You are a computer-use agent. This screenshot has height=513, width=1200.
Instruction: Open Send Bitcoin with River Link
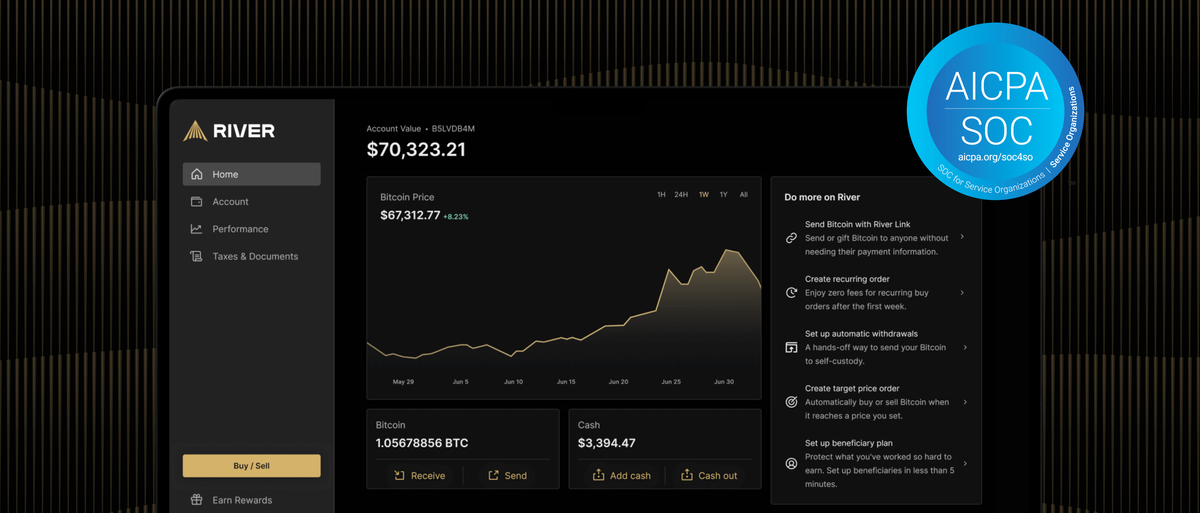pyautogui.click(x=876, y=238)
